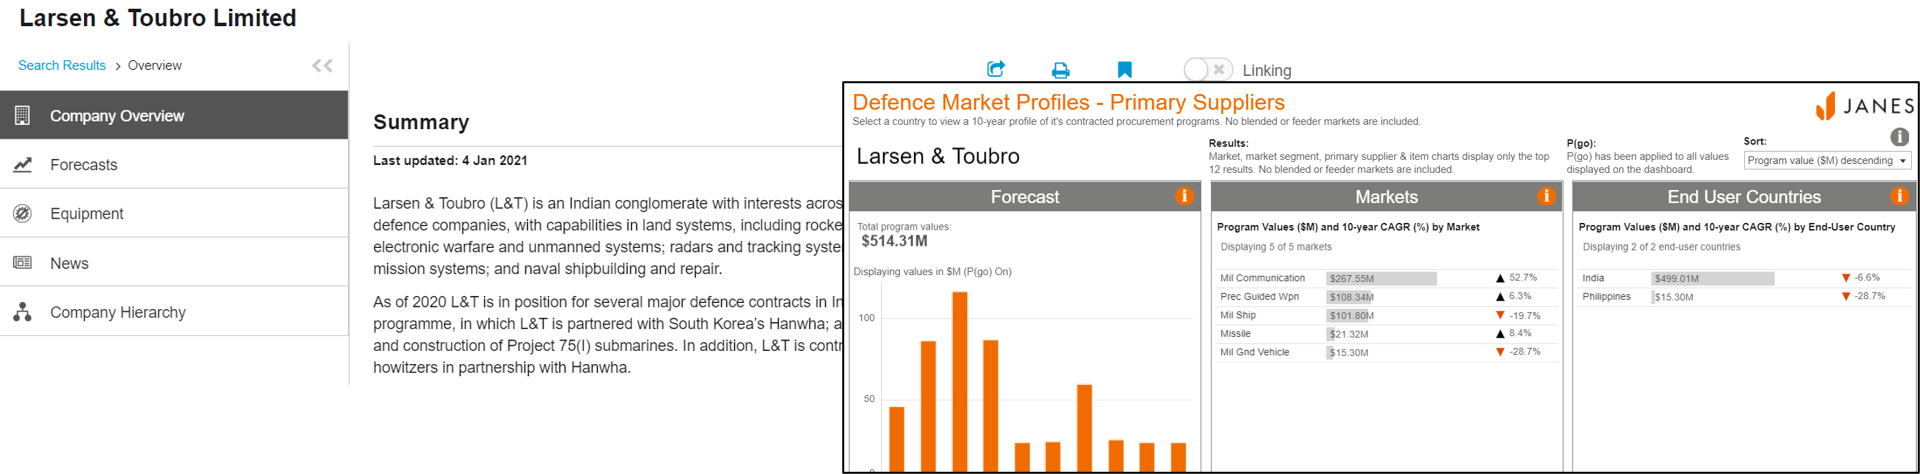Open the Sort dropdown for program value

1827,160
